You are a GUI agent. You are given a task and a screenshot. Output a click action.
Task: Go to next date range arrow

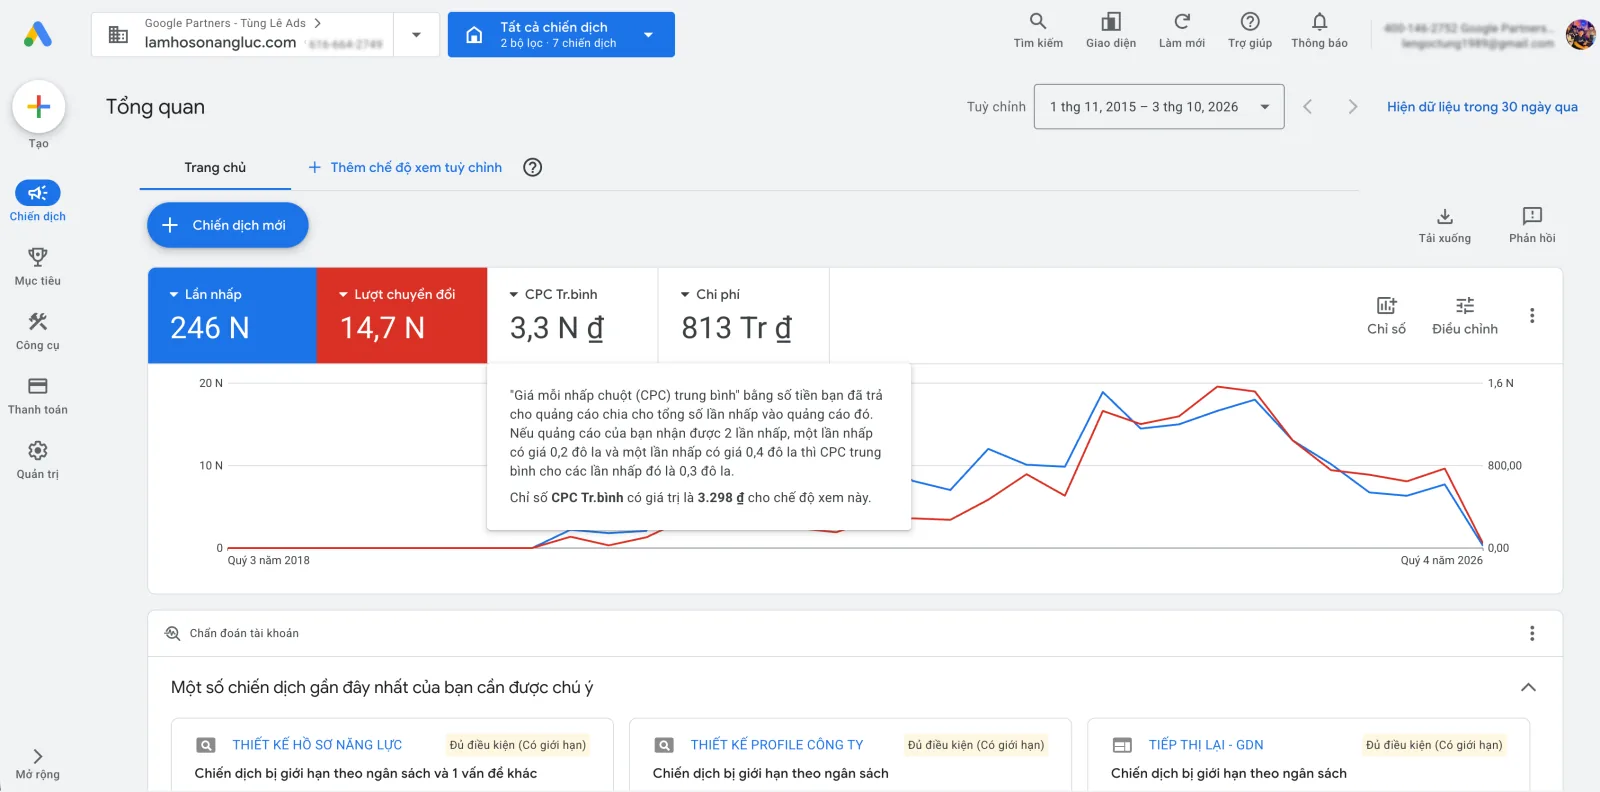click(1352, 107)
